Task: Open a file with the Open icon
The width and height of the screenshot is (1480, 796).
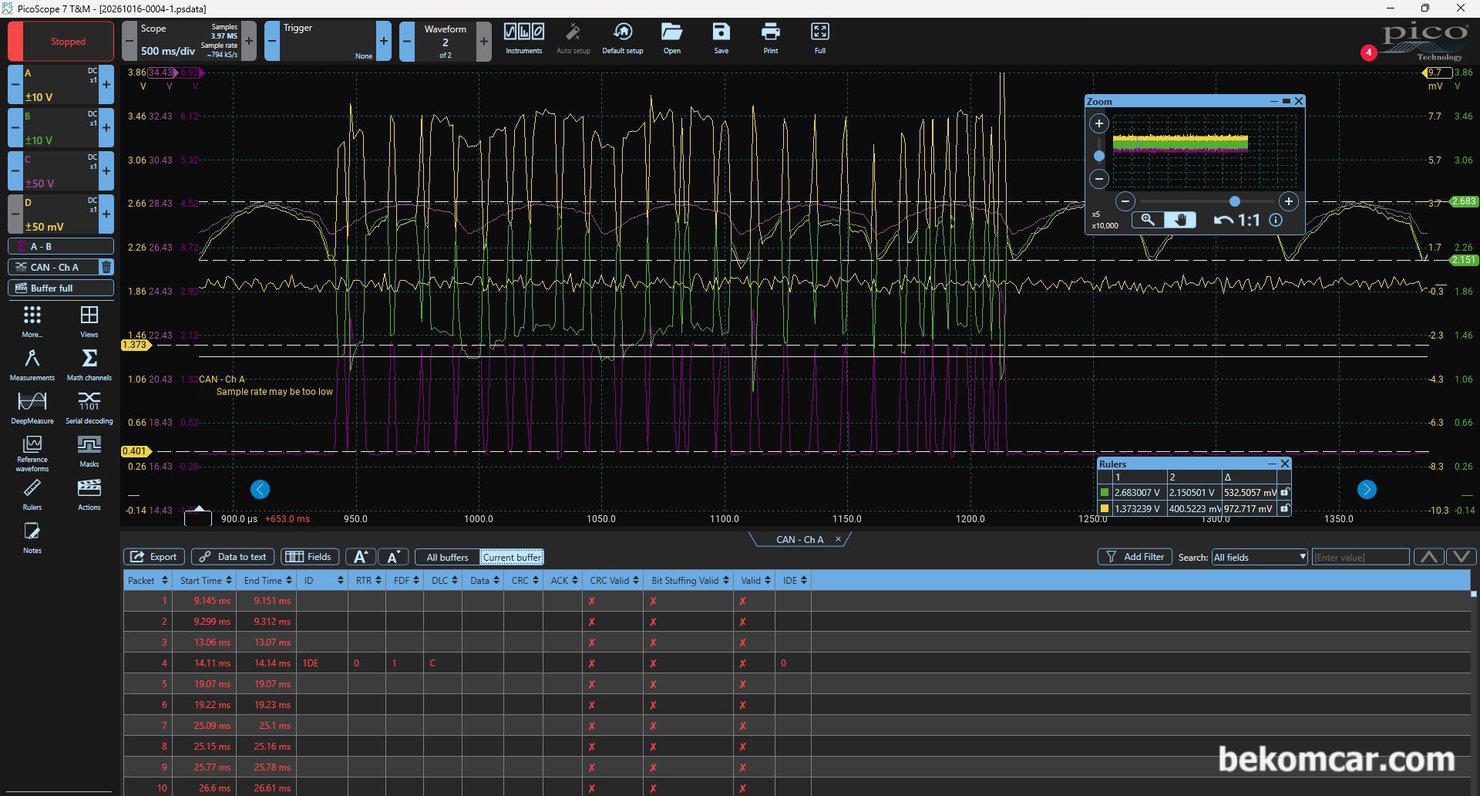Action: (x=671, y=38)
